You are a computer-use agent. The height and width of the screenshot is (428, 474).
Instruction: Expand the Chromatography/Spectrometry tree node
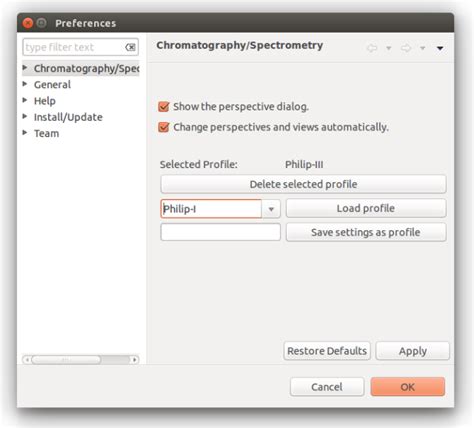coord(25,68)
